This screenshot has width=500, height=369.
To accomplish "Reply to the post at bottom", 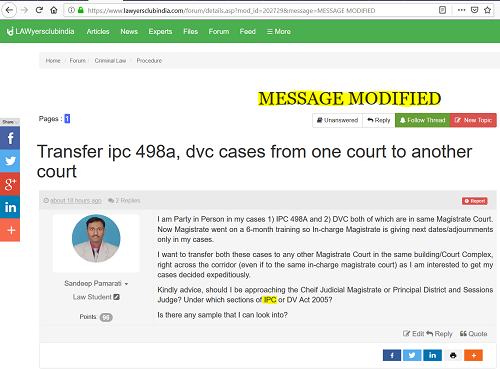I will (x=439, y=334).
